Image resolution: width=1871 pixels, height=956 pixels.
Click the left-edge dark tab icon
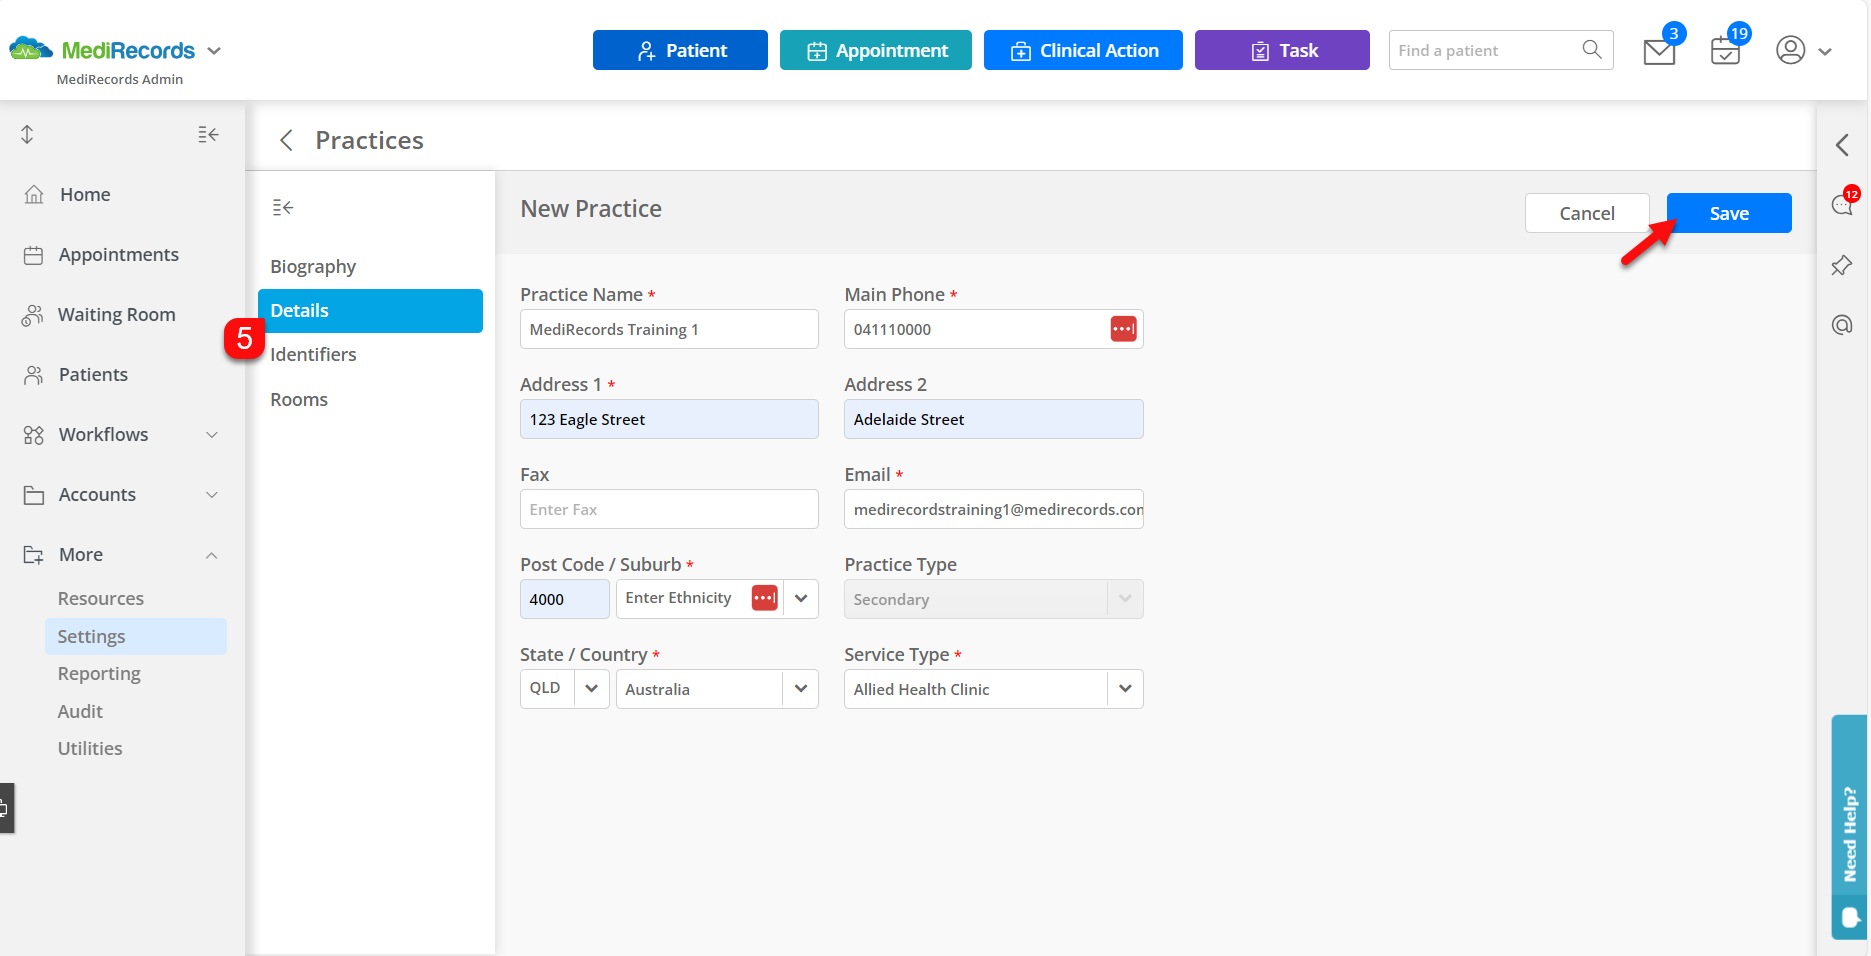coord(6,808)
